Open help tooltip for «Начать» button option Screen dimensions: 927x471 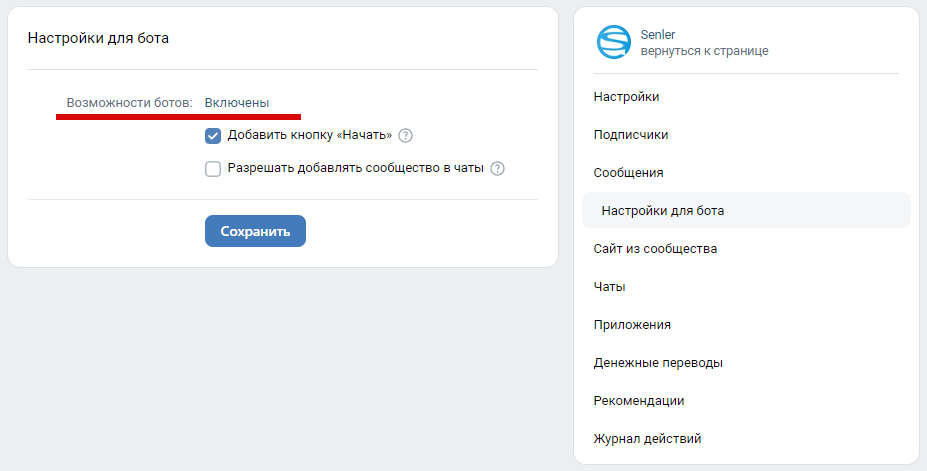click(406, 136)
